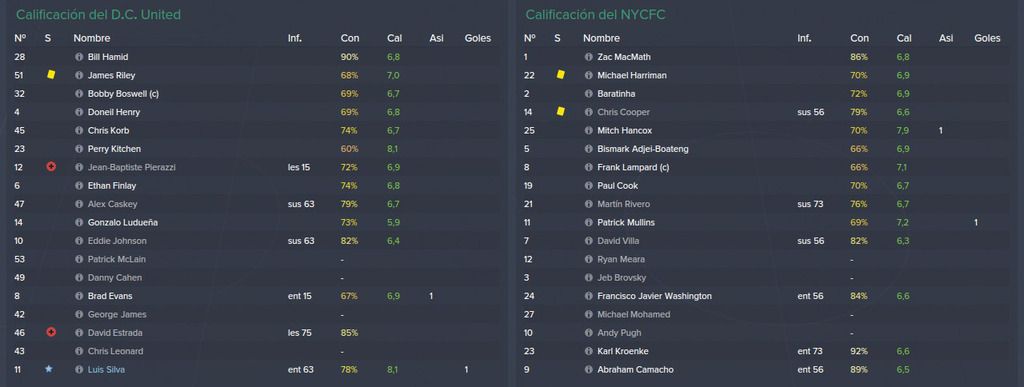
Task: Click the info icon next to David Villa
Action: coord(588,241)
